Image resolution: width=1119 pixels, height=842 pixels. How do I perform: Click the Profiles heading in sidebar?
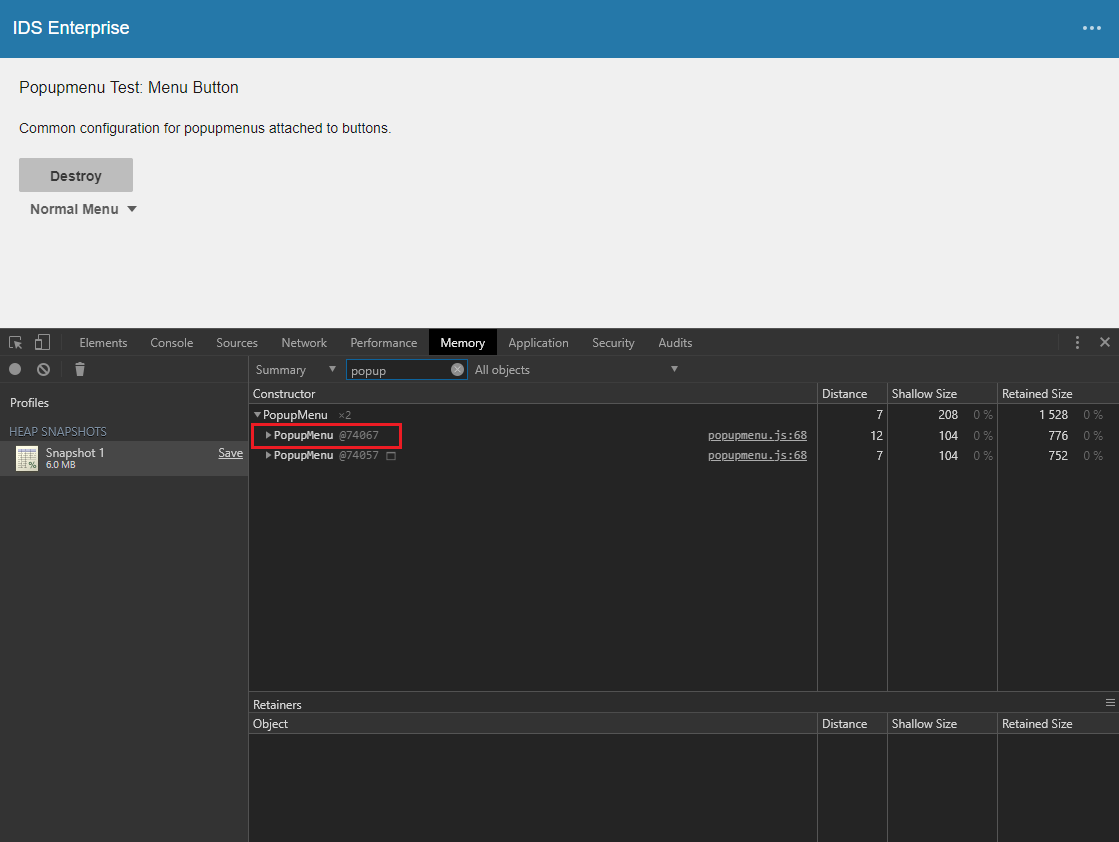coord(29,402)
